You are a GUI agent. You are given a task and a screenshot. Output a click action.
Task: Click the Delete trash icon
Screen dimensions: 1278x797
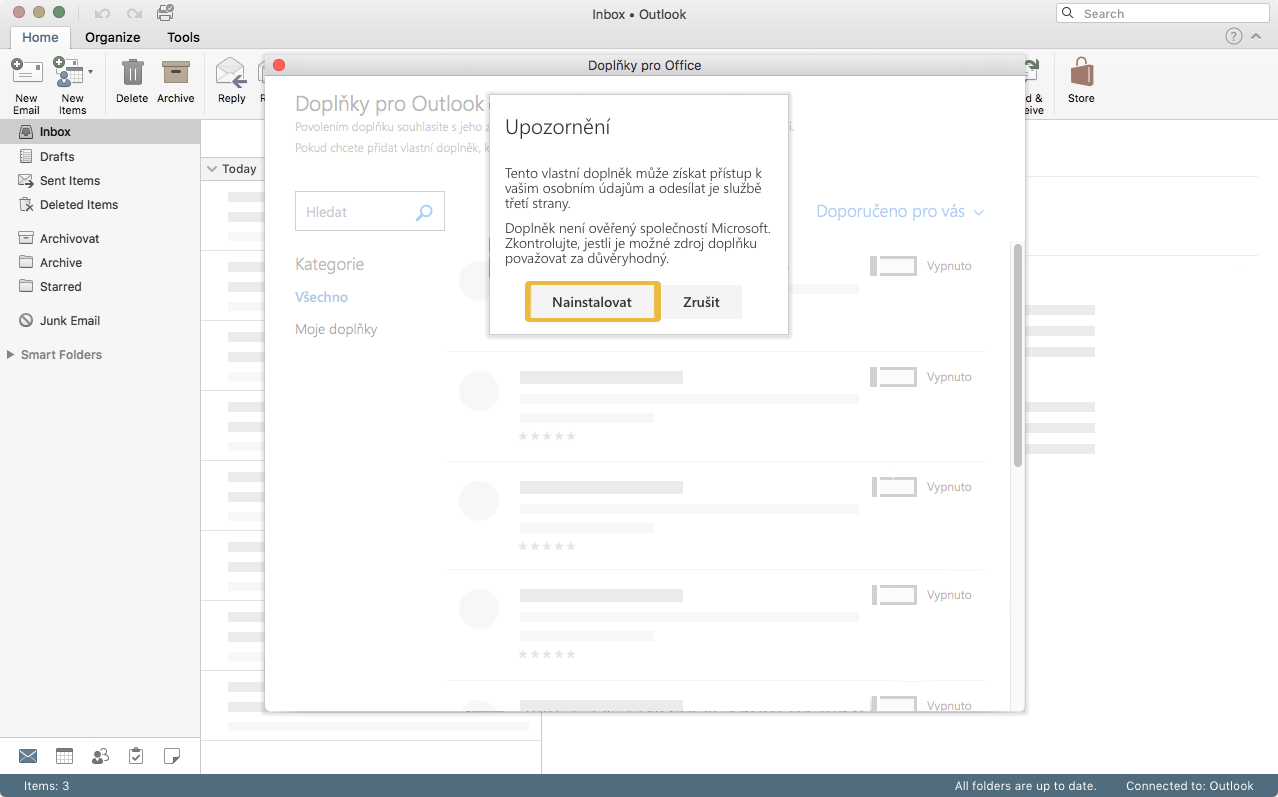(x=132, y=73)
